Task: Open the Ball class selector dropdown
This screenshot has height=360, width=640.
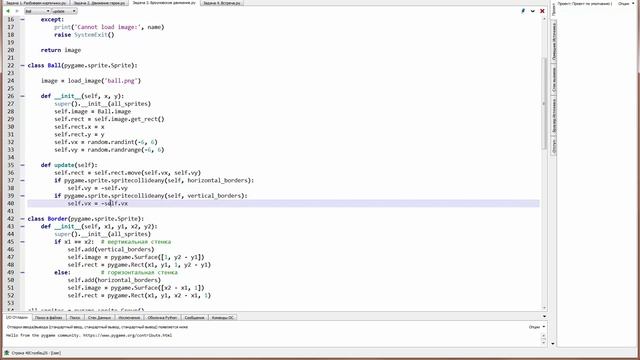Action: point(37,11)
